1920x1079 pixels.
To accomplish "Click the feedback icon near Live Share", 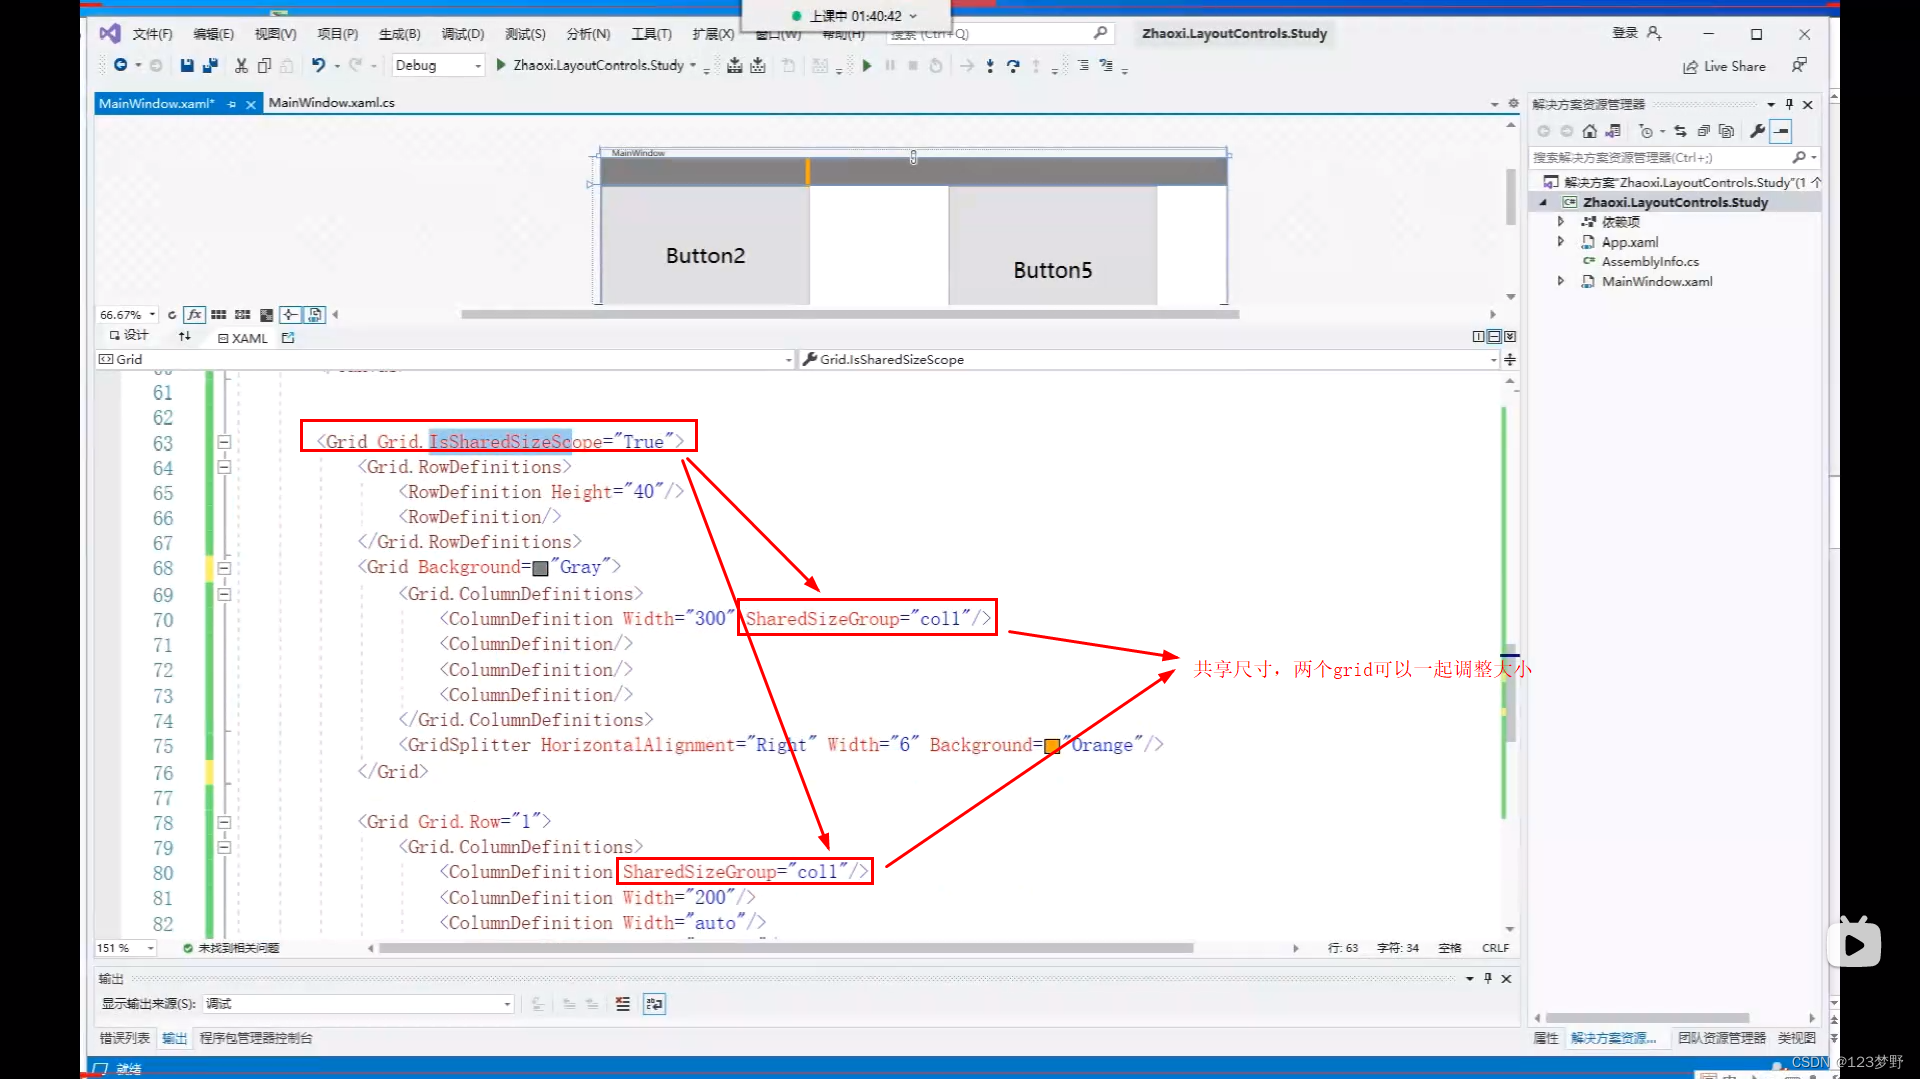I will click(1799, 65).
